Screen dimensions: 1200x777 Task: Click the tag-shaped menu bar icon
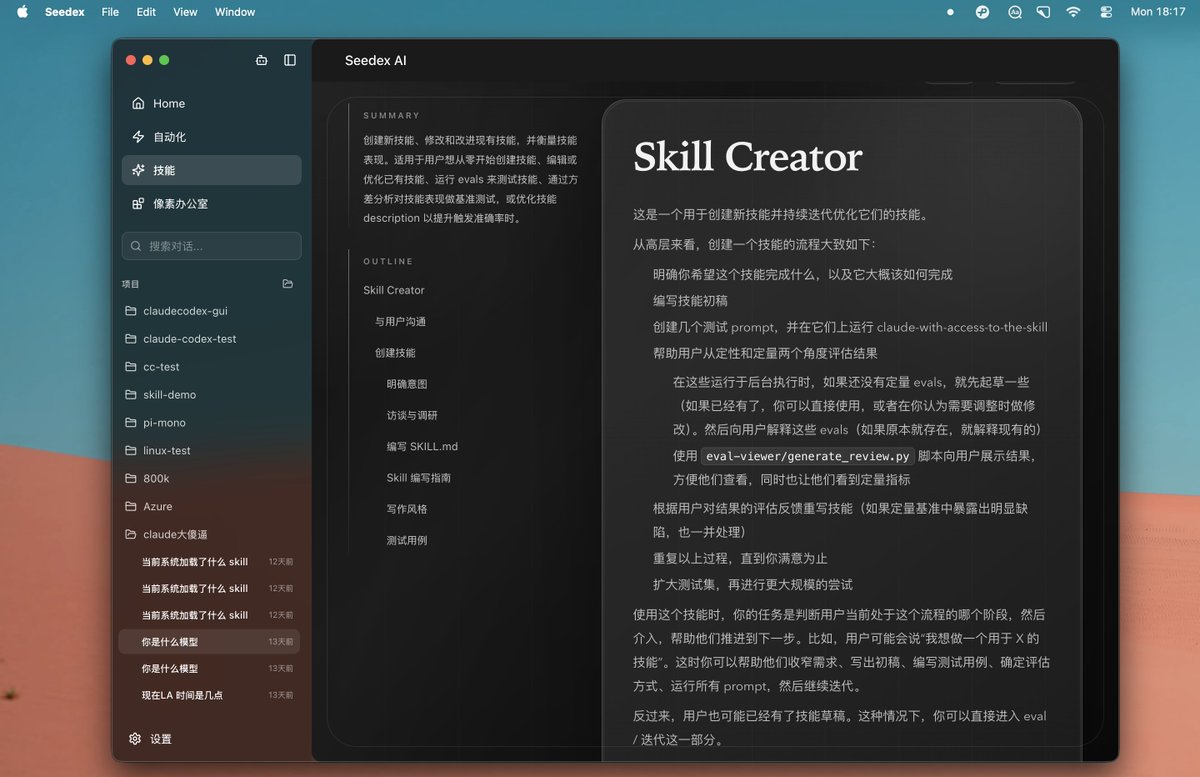[x=1043, y=12]
